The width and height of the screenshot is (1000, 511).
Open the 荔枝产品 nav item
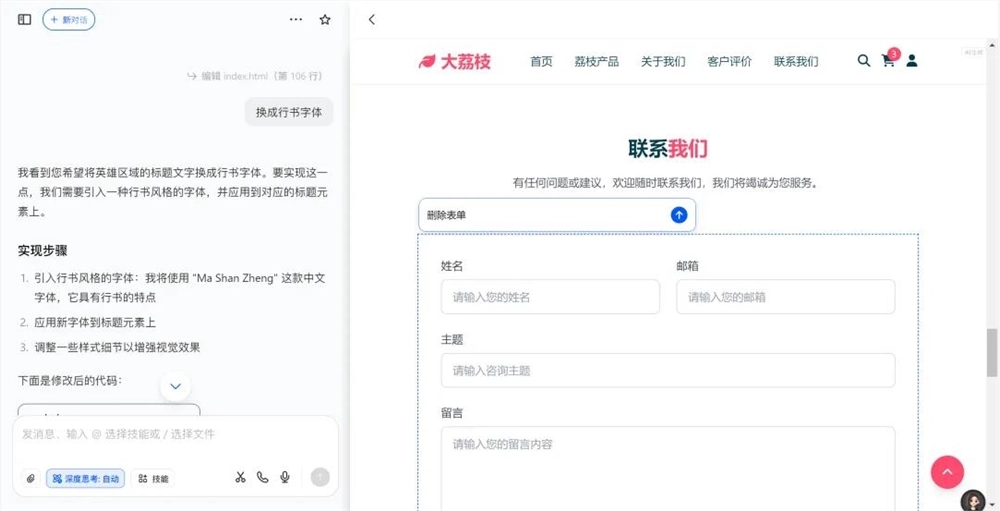[x=596, y=62]
